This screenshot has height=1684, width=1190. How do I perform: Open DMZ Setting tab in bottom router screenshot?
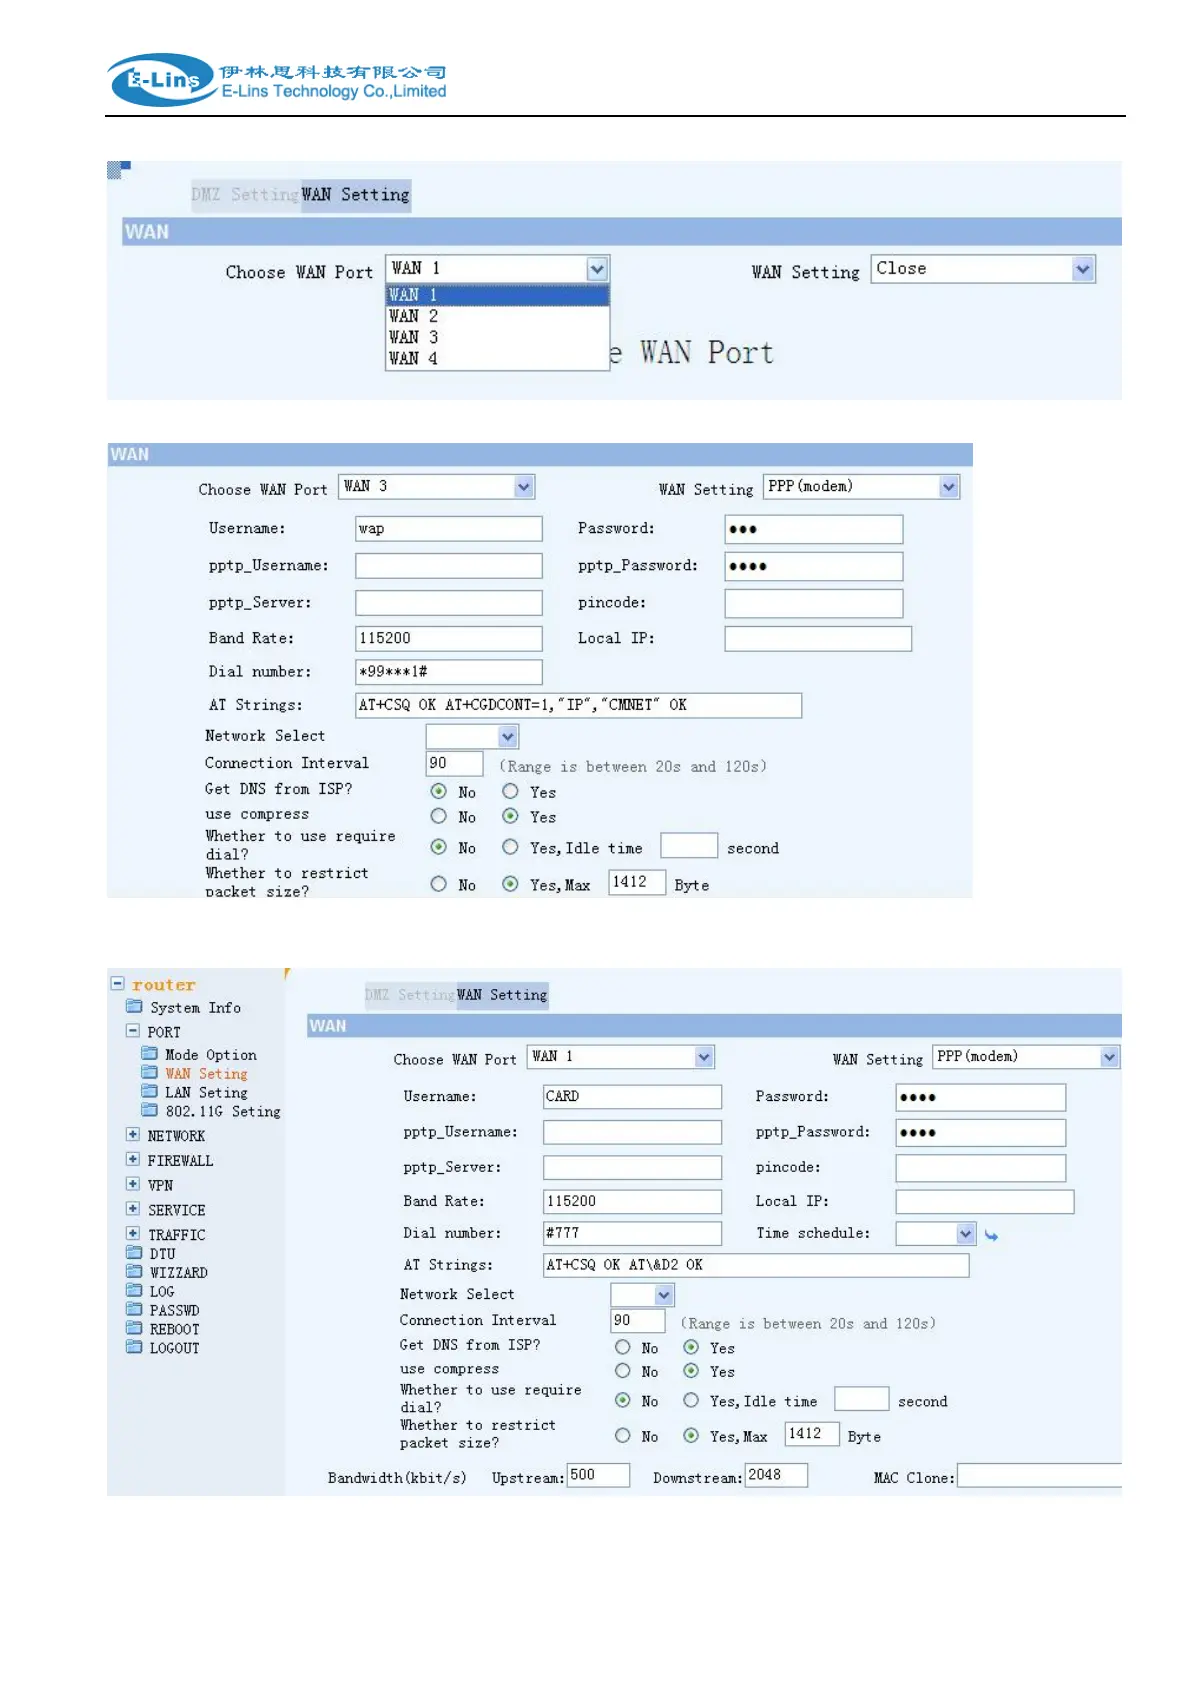pyautogui.click(x=410, y=995)
